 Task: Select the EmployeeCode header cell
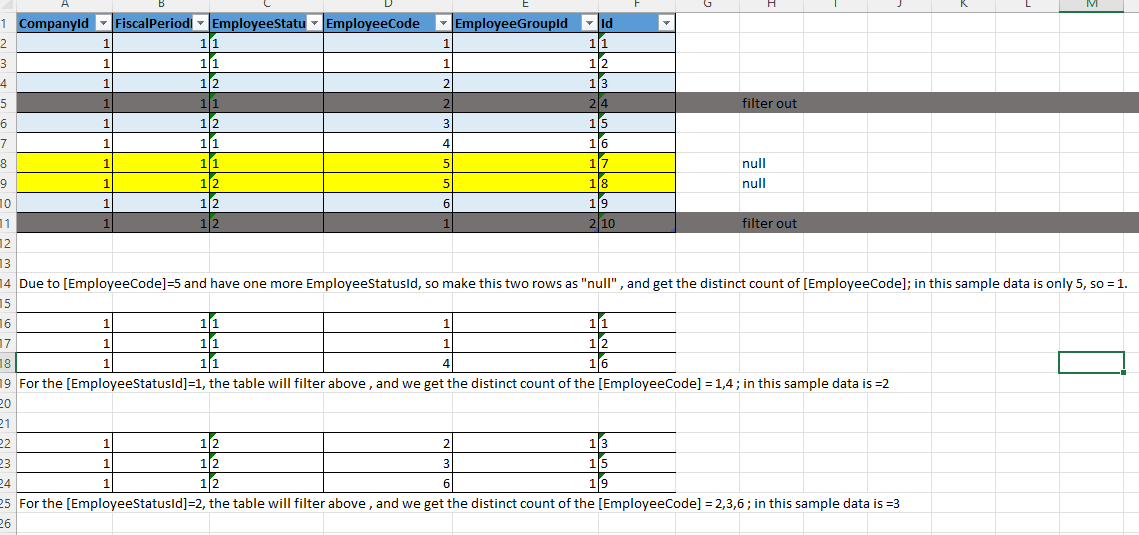(x=388, y=23)
